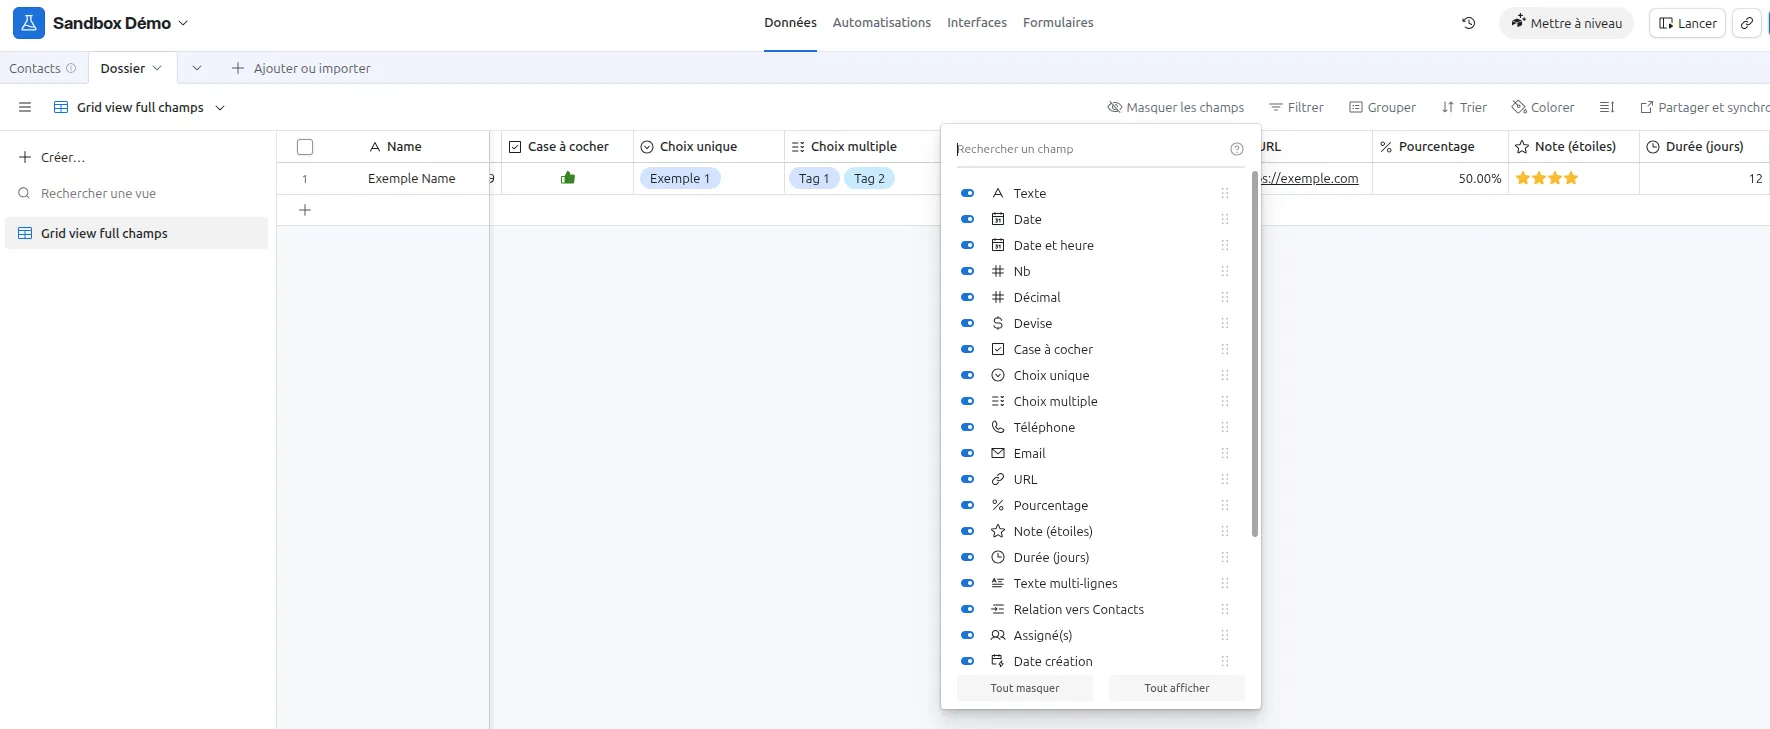Open the Grouper options
Viewport: 1770px width, 729px height.
click(x=1382, y=107)
